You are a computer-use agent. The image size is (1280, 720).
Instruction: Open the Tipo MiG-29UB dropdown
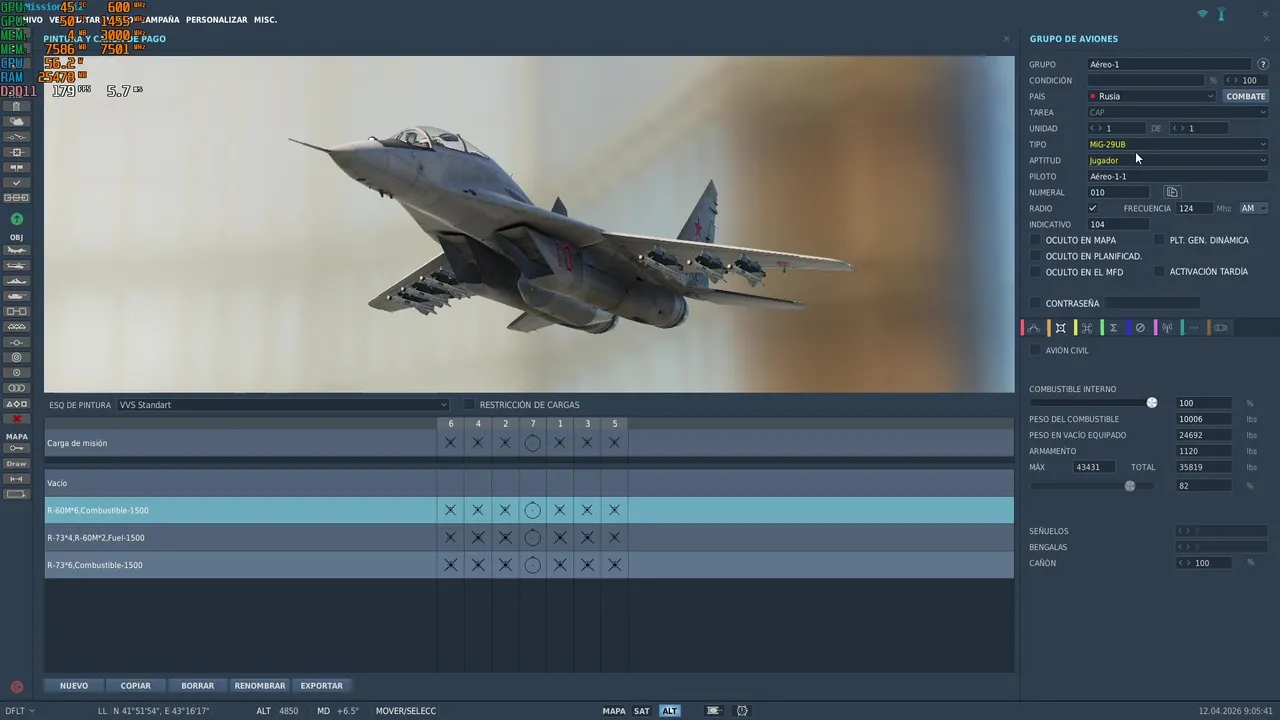click(1178, 144)
